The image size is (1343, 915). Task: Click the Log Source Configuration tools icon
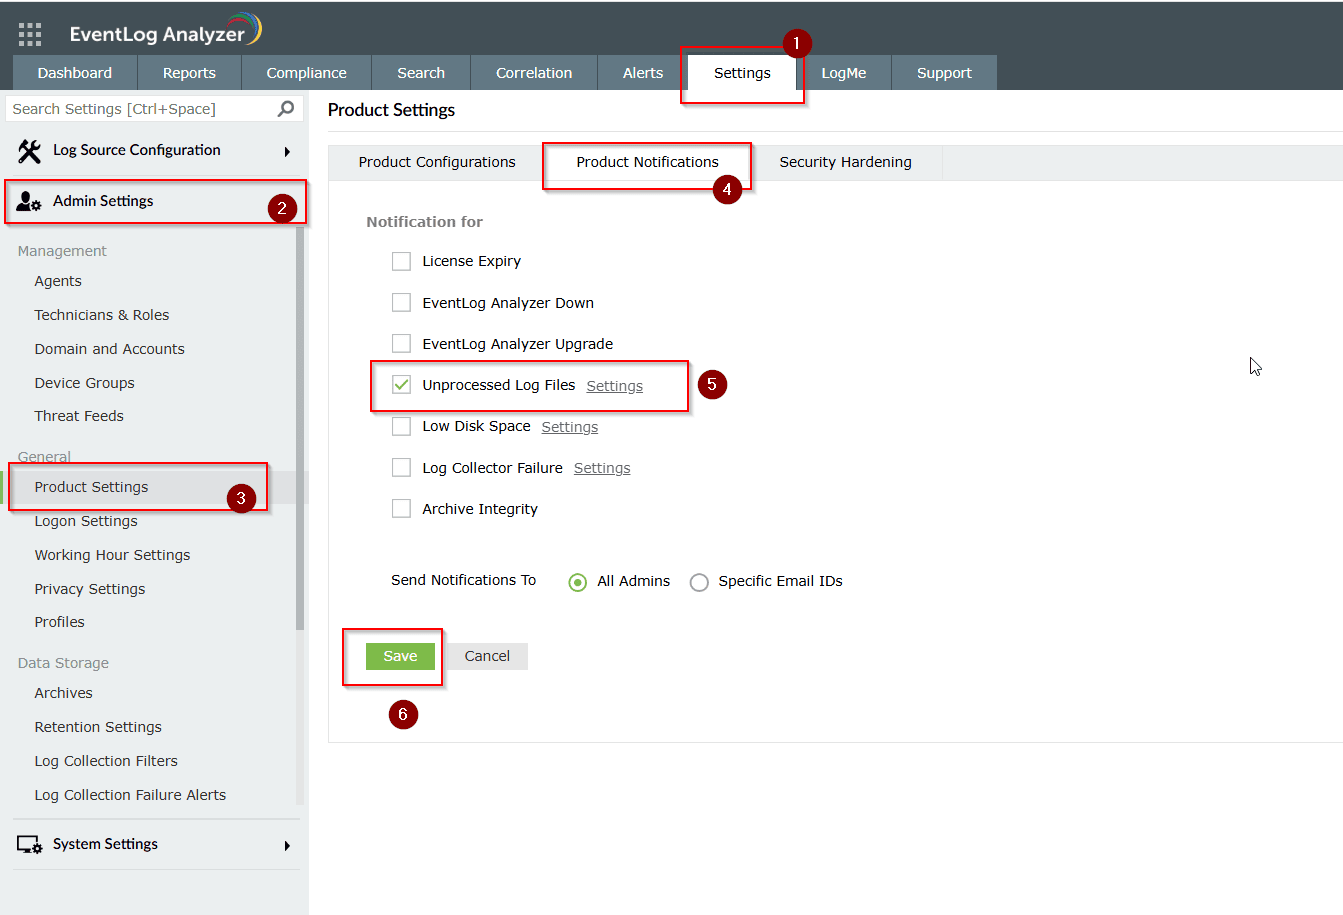pyautogui.click(x=29, y=151)
